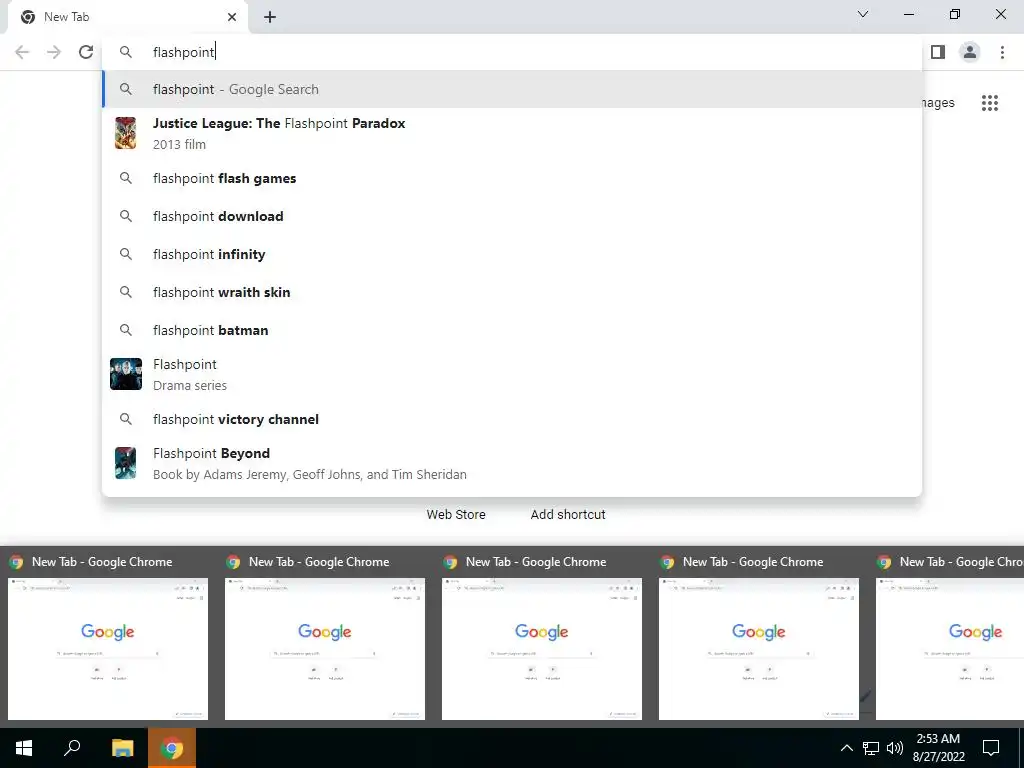Open the Chrome side panel icon

point(938,52)
